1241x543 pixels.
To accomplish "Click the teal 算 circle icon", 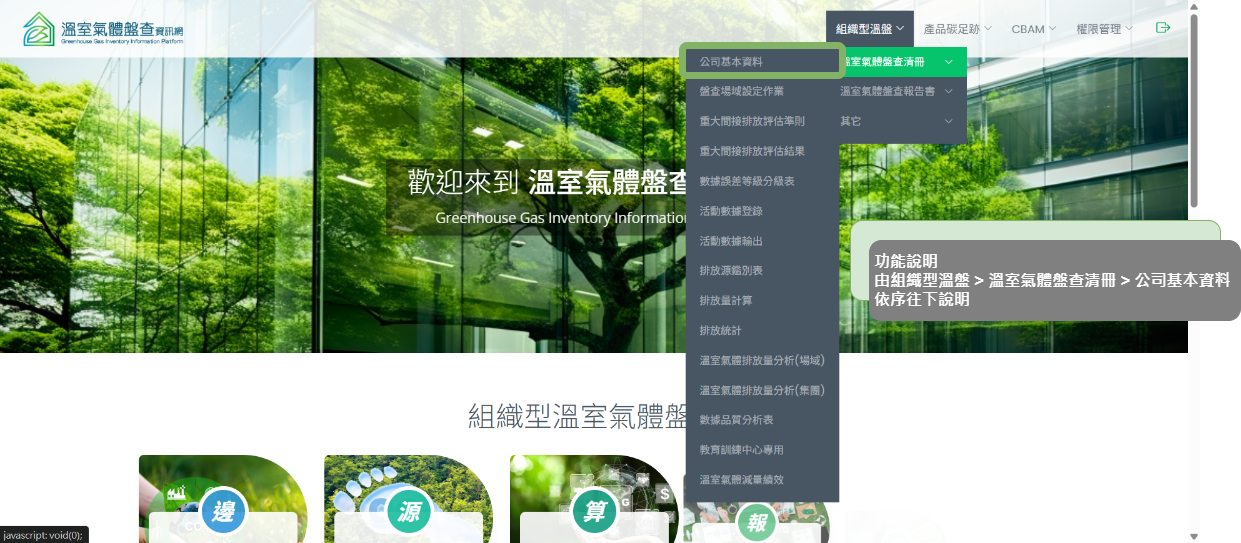I will pyautogui.click(x=595, y=512).
